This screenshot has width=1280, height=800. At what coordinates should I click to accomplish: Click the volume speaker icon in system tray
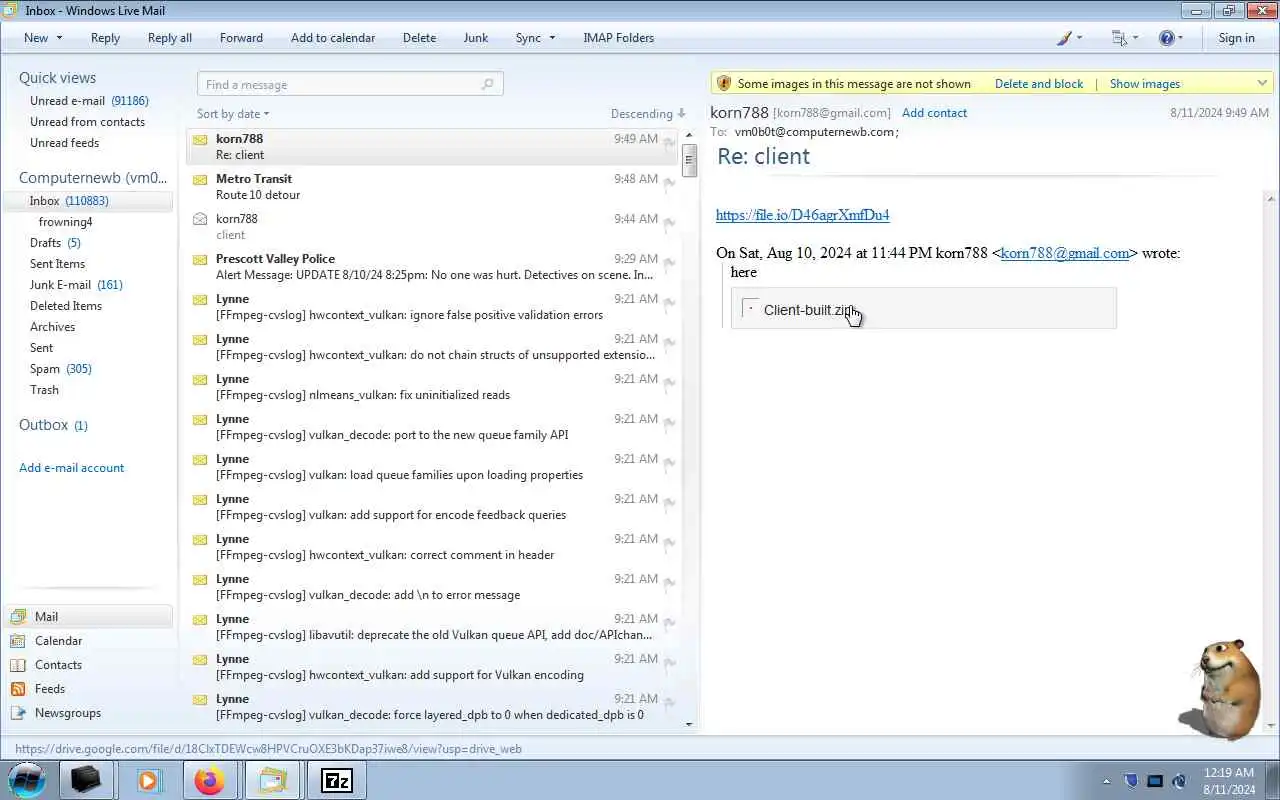(x=1179, y=781)
